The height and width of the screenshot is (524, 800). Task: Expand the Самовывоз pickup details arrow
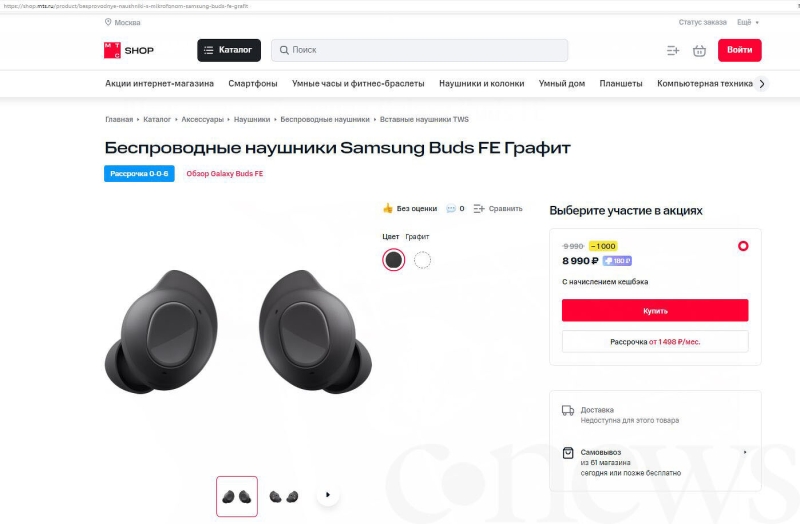pyautogui.click(x=745, y=452)
